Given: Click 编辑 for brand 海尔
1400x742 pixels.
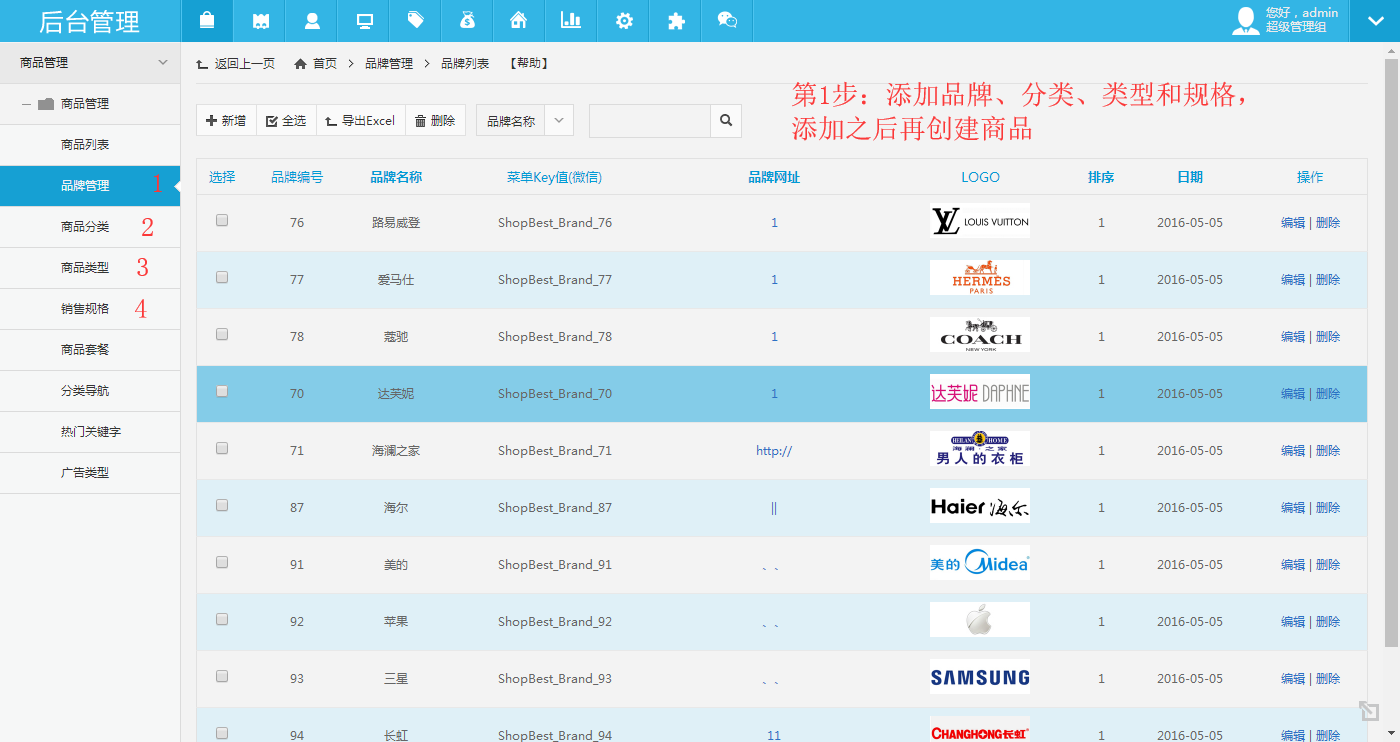Looking at the screenshot, I should coord(1293,507).
